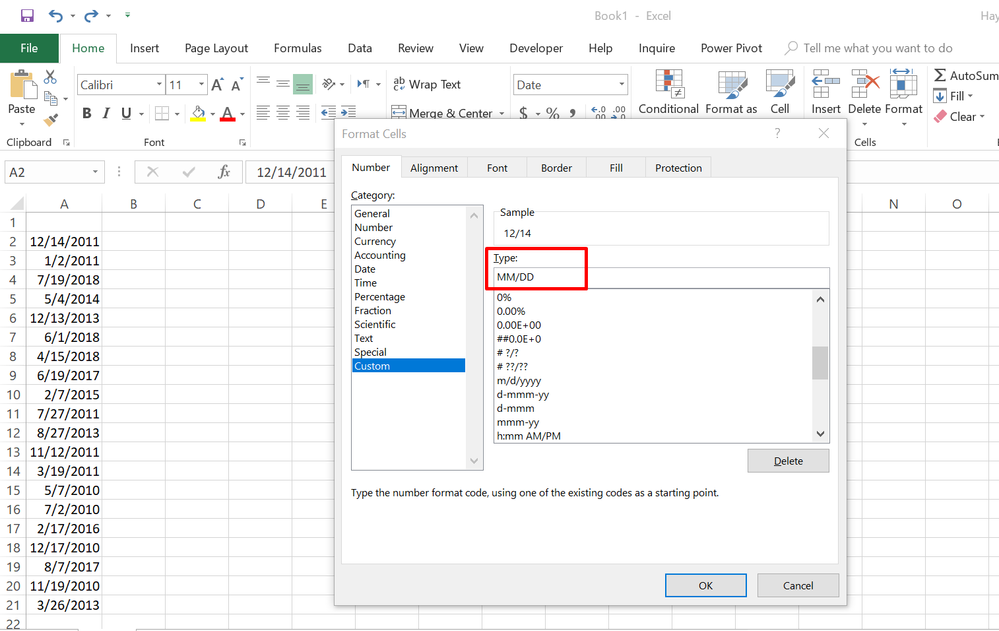This screenshot has width=999, height=631.
Task: Click the Copy icon in Clipboard group
Action: [x=51, y=98]
